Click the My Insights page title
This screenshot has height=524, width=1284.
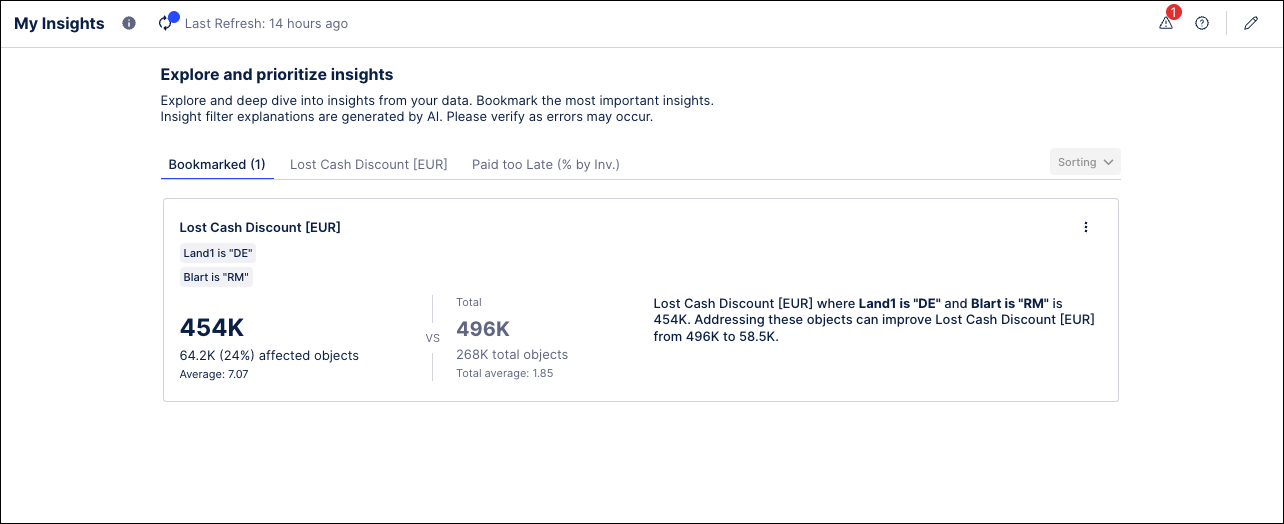tap(59, 24)
